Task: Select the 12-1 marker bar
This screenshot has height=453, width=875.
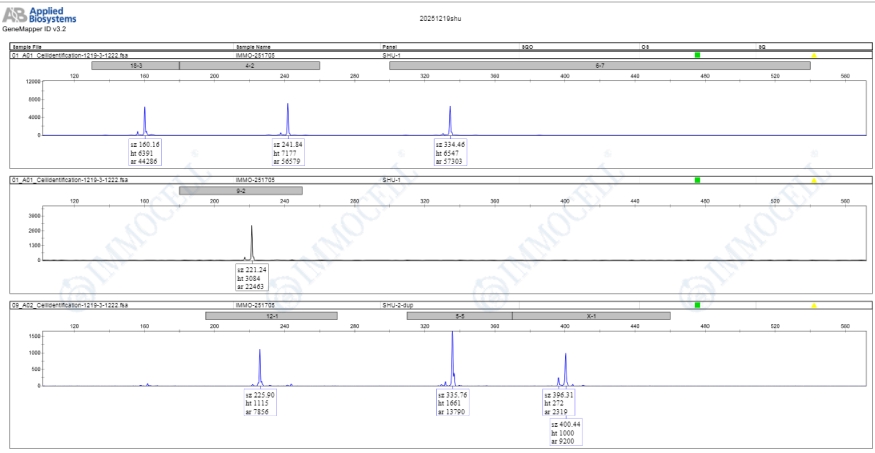Action: click(x=271, y=315)
